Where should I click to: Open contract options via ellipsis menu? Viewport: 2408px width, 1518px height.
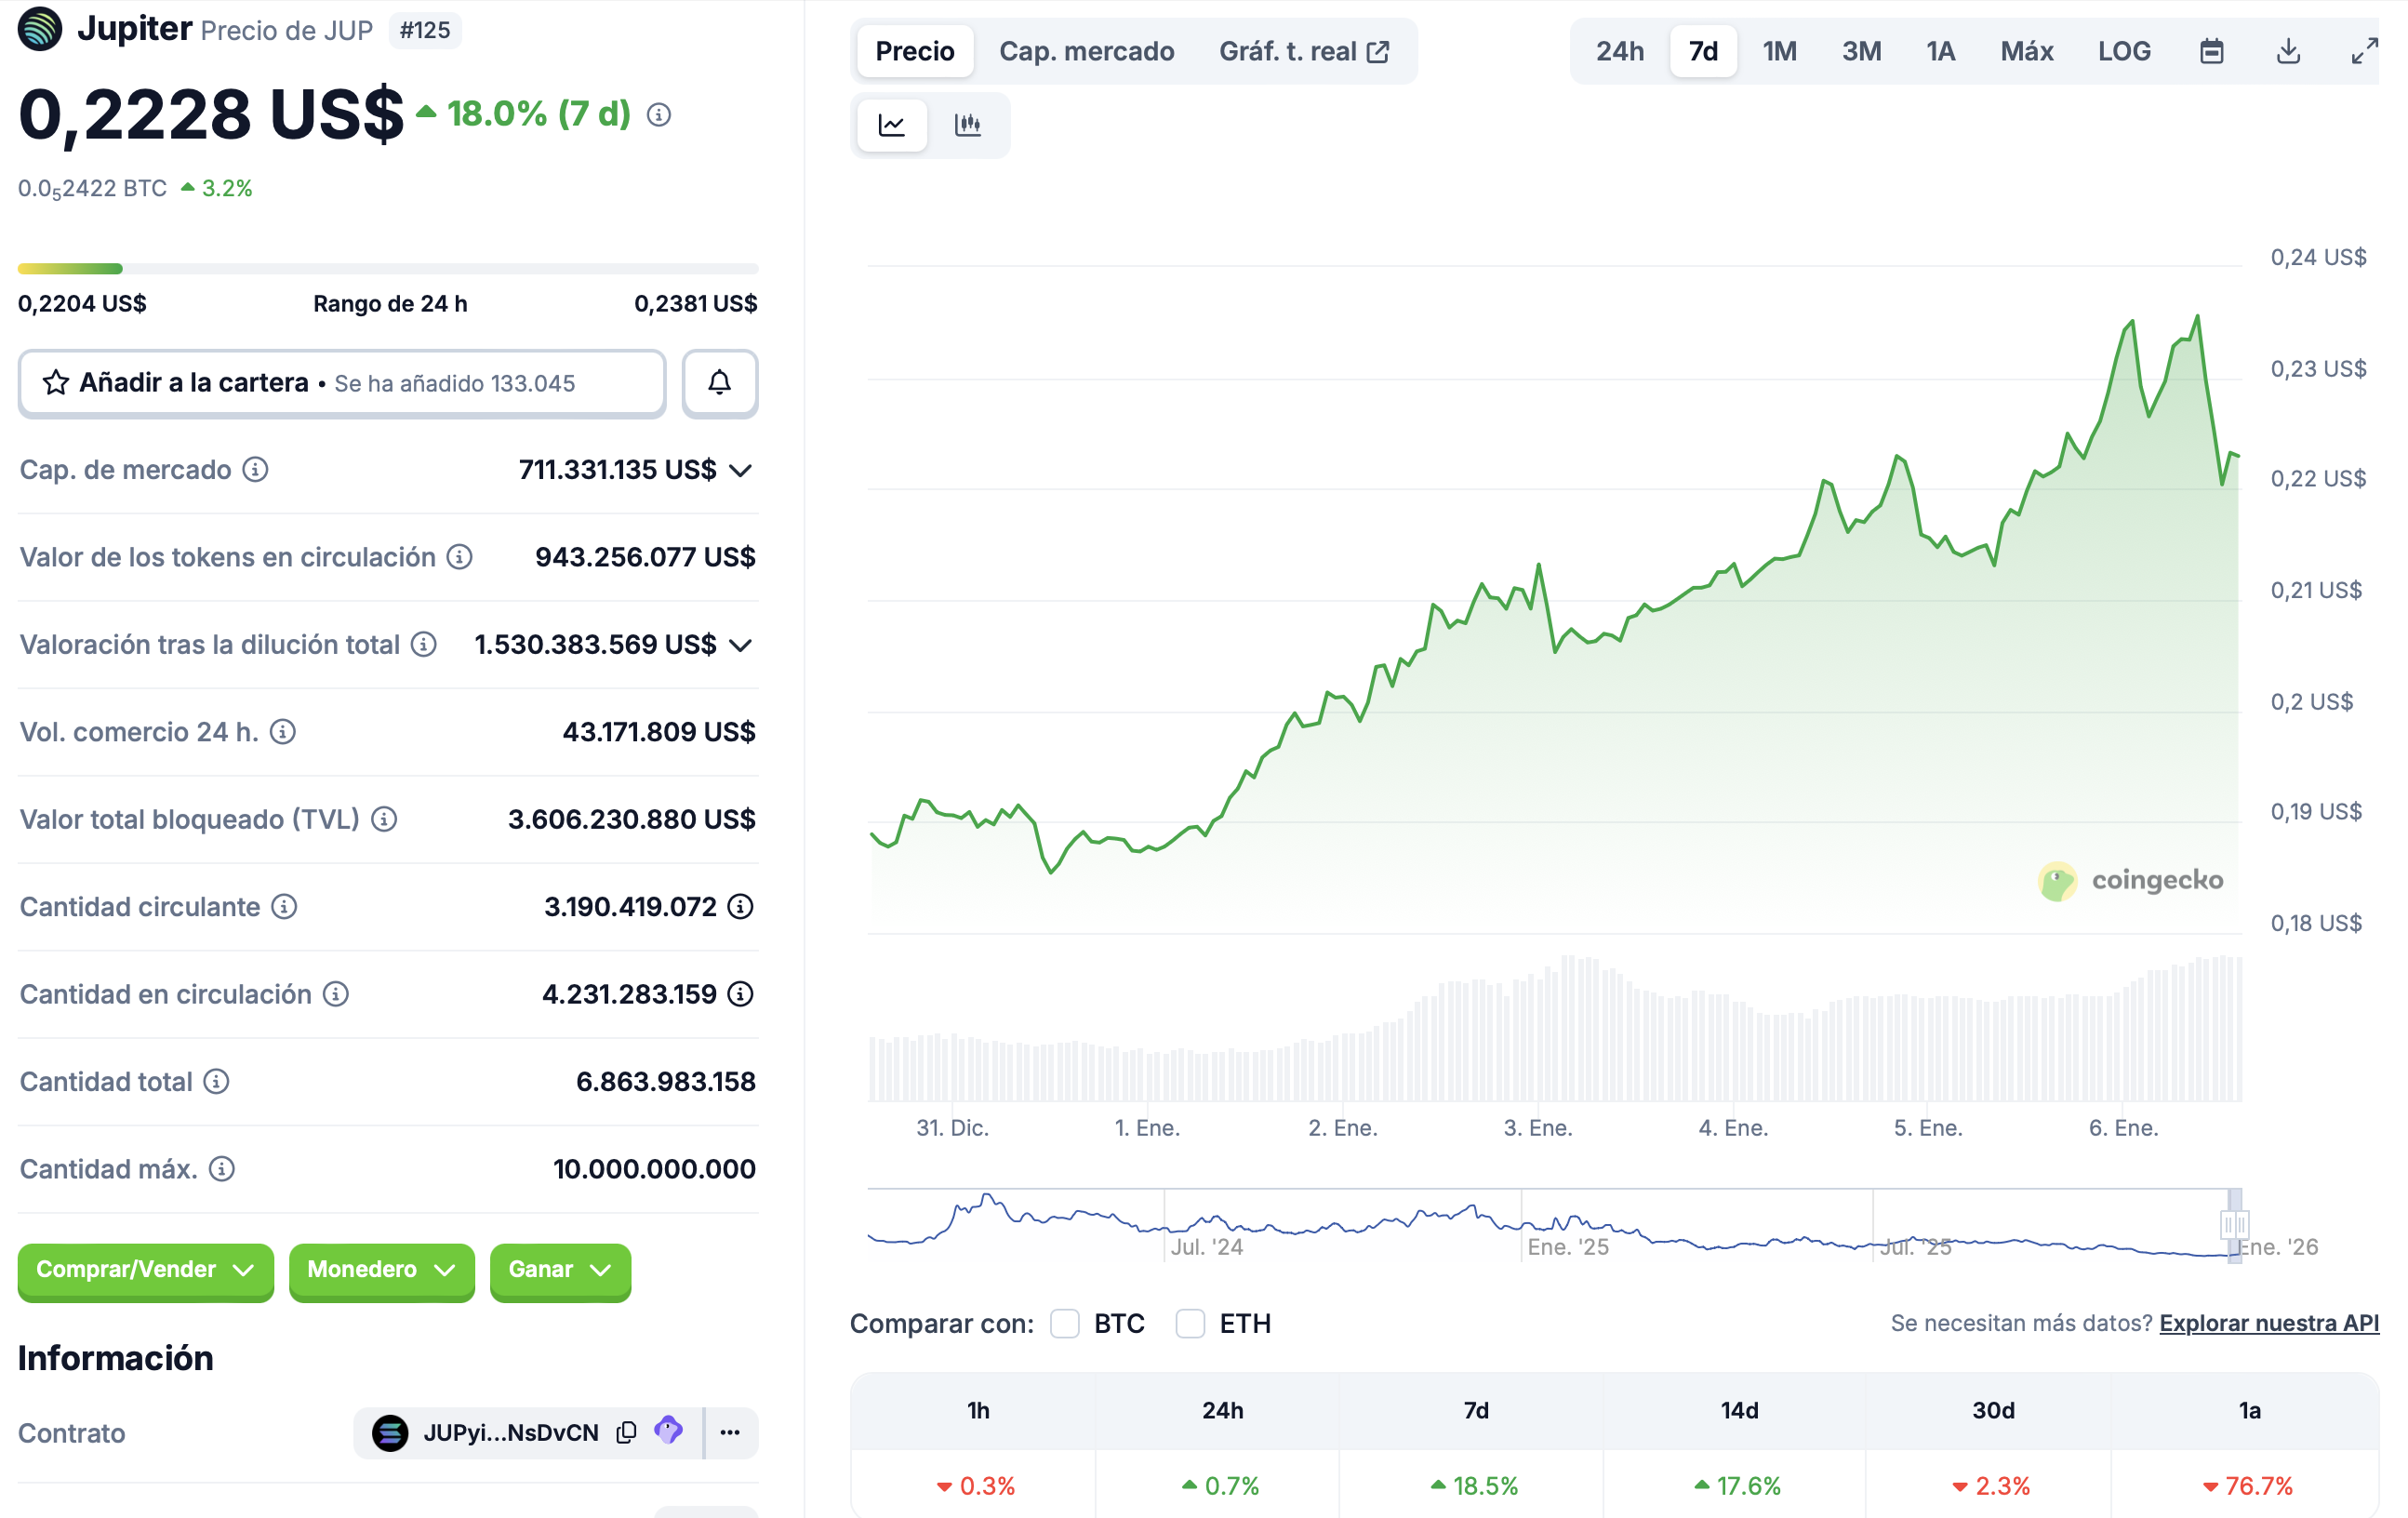point(731,1432)
